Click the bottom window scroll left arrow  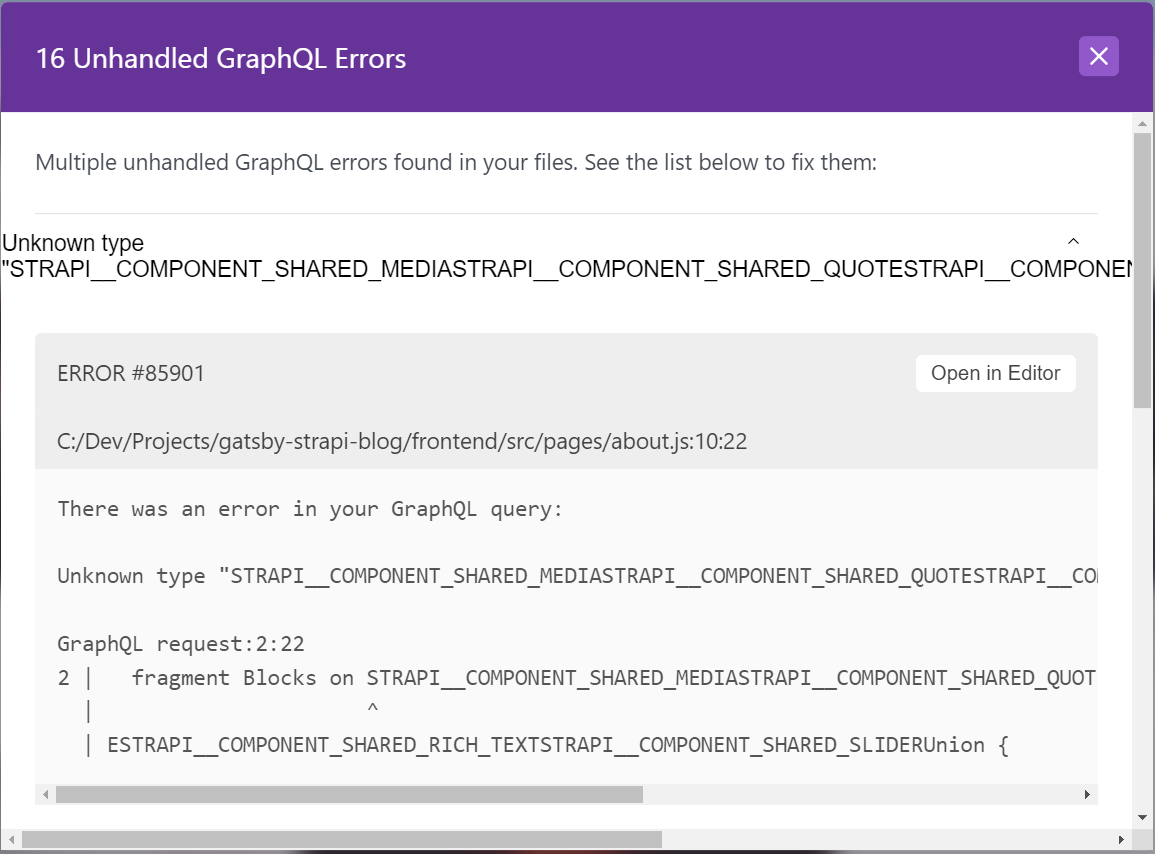(11, 839)
